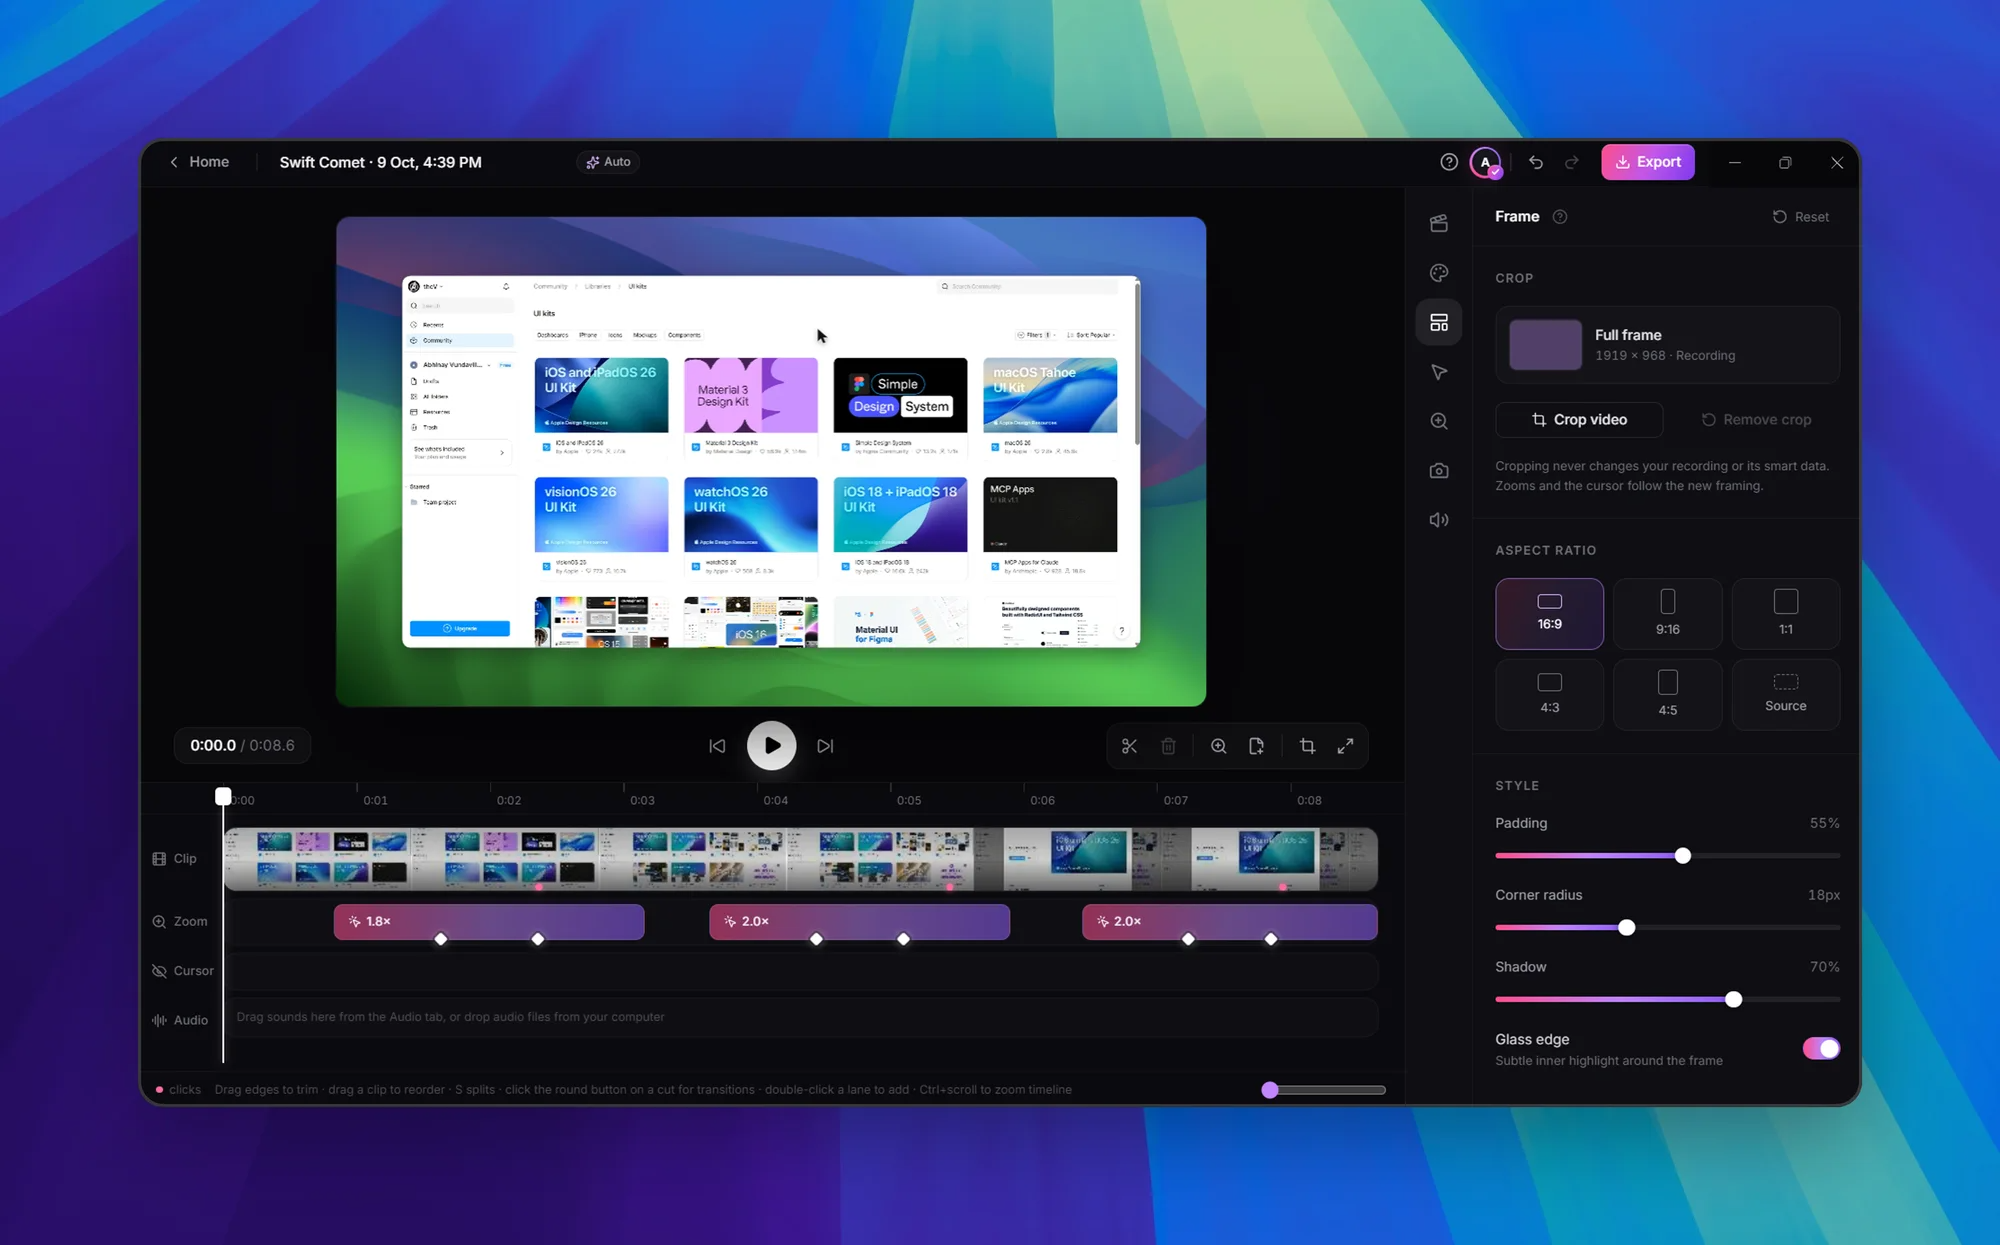
Task: Select the 1:1 aspect ratio
Action: click(1785, 614)
